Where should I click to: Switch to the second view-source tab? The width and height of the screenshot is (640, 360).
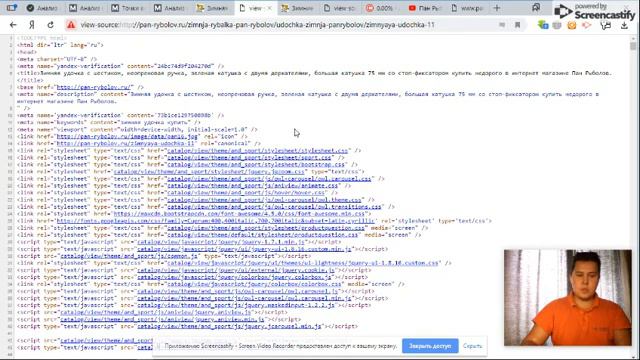(x=339, y=8)
